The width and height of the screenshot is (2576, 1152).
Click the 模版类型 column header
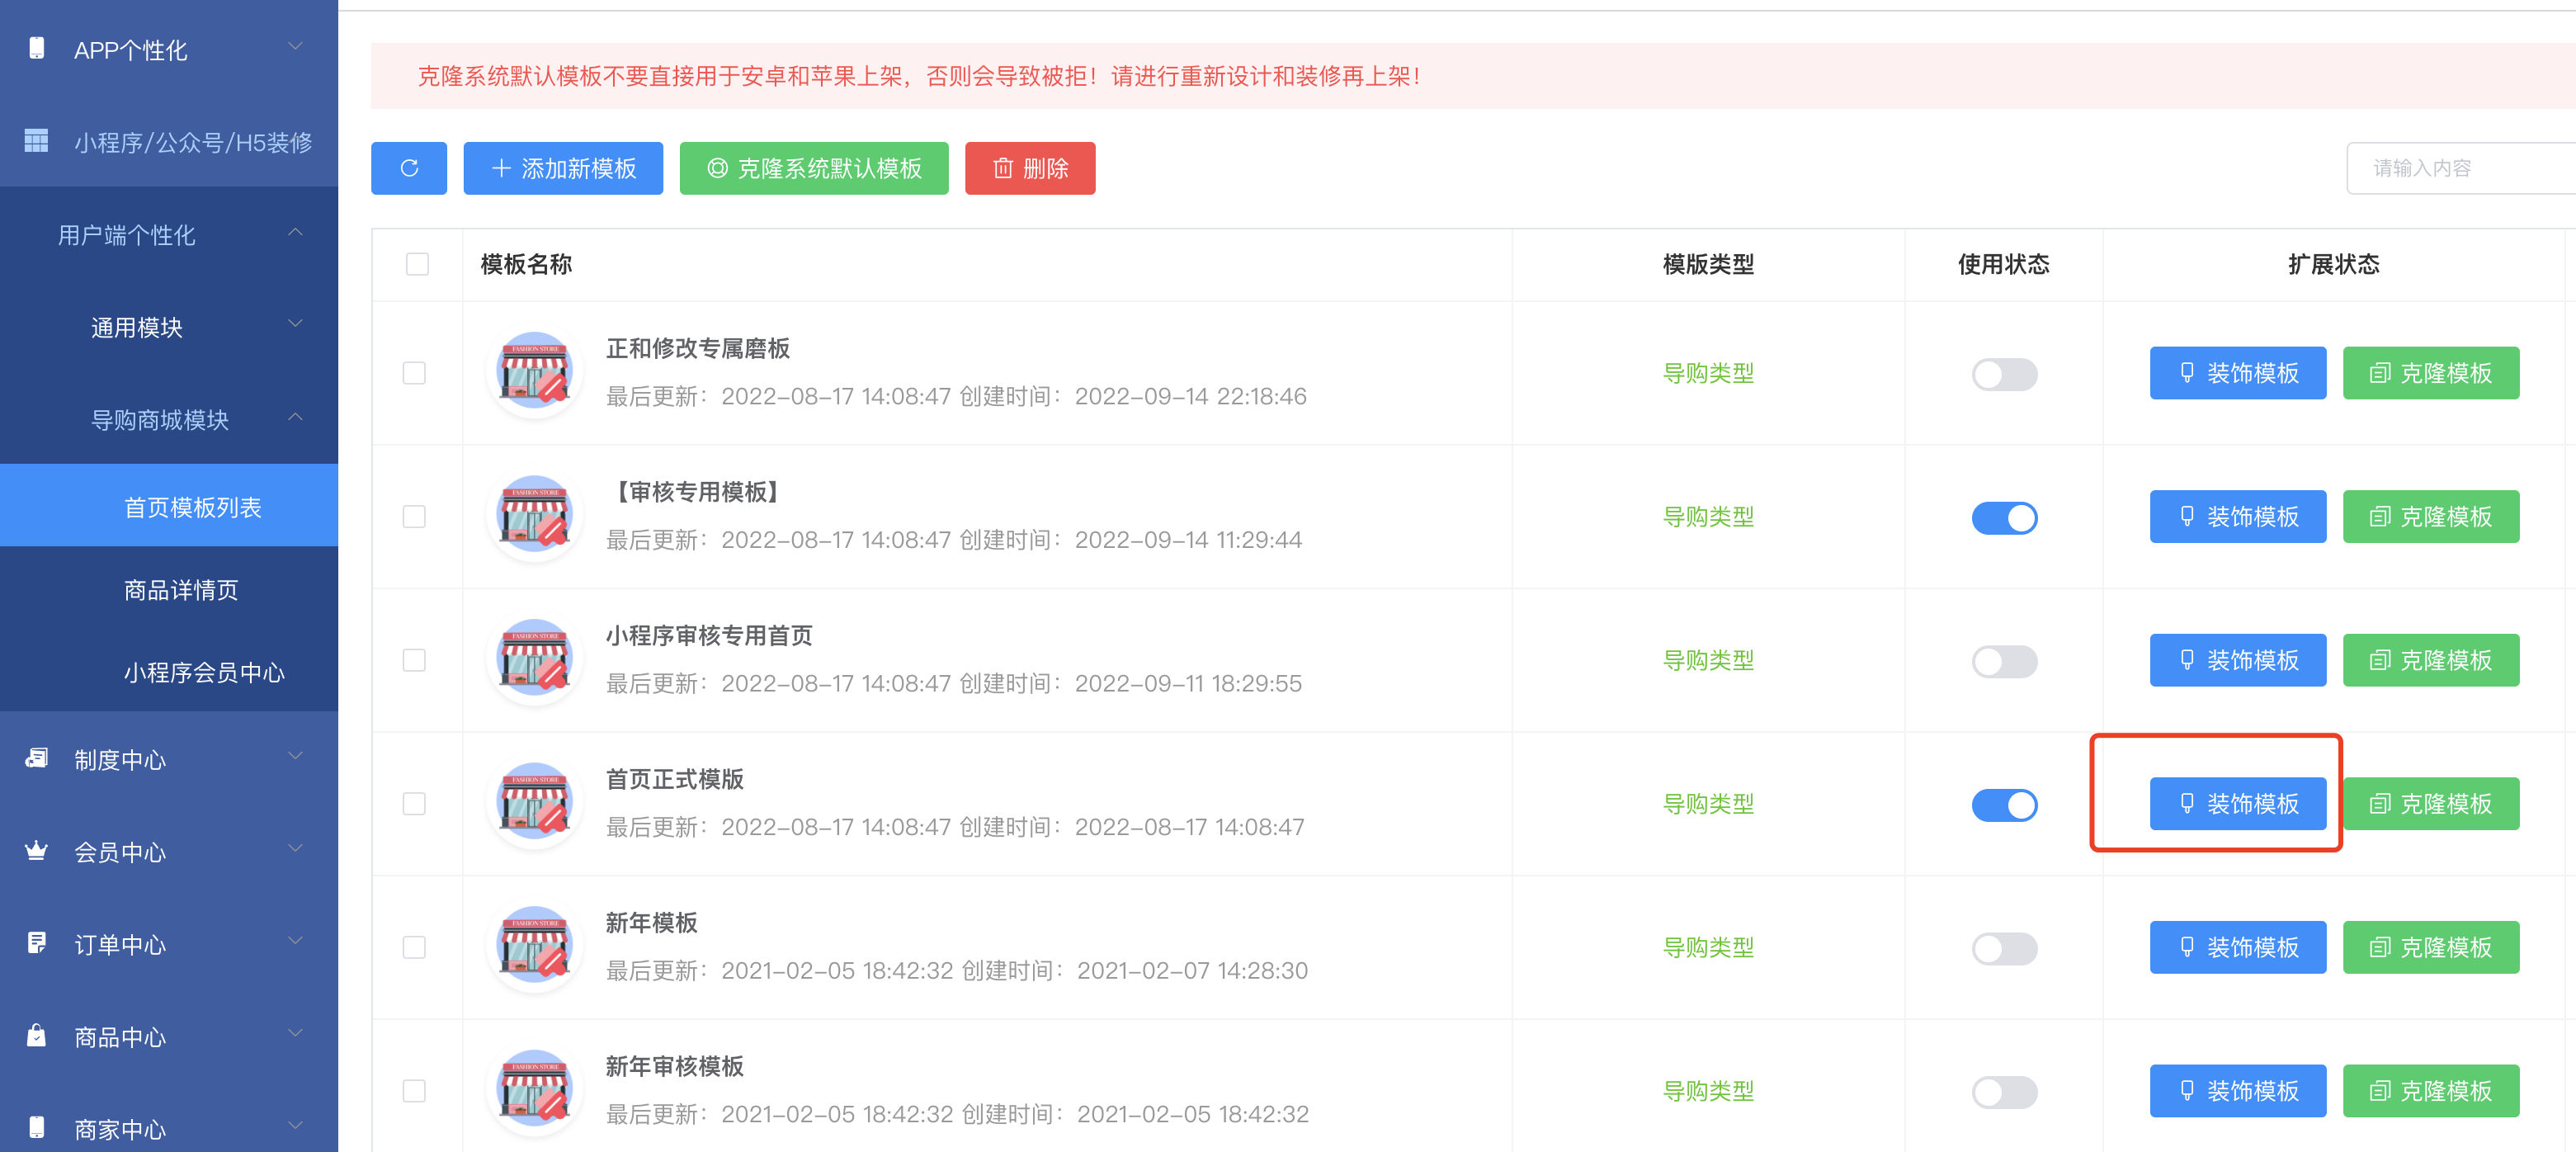[x=1708, y=264]
